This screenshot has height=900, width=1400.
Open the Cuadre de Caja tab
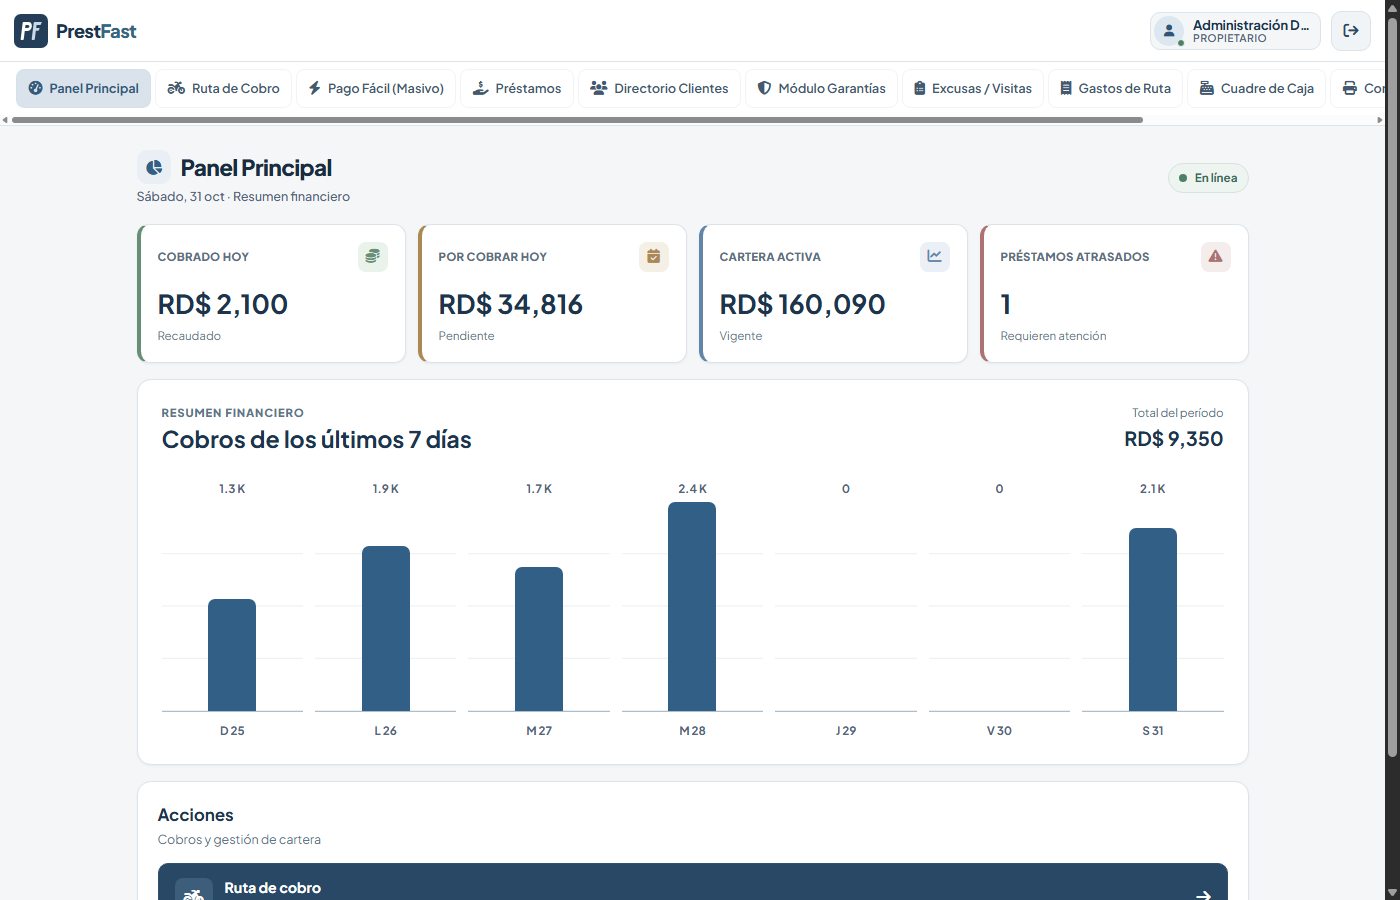tap(1257, 88)
